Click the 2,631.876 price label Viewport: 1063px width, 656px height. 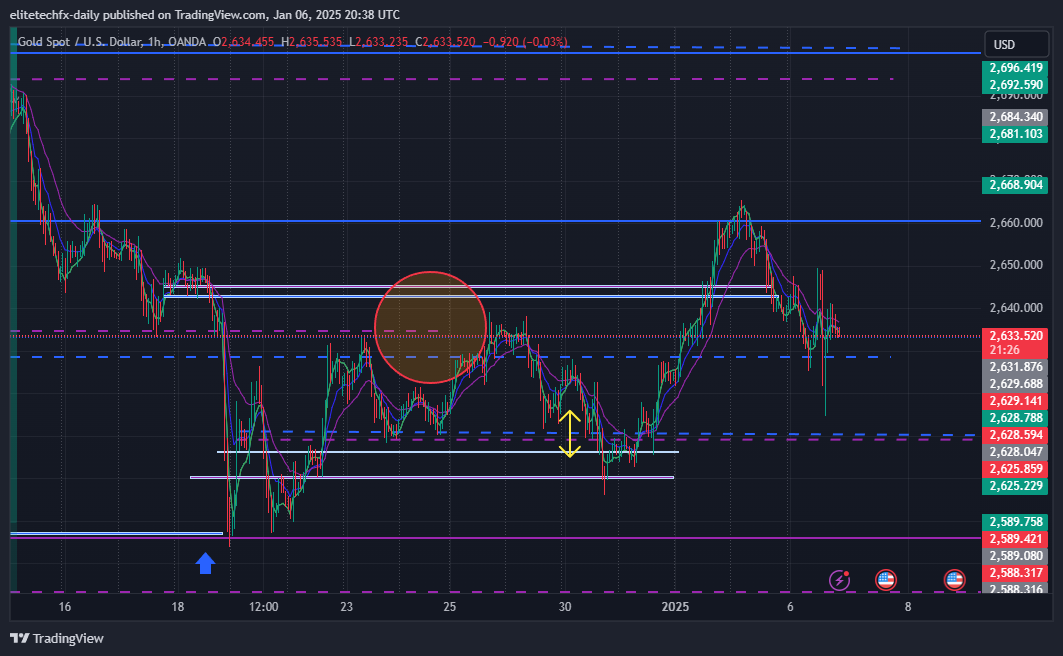[1016, 367]
